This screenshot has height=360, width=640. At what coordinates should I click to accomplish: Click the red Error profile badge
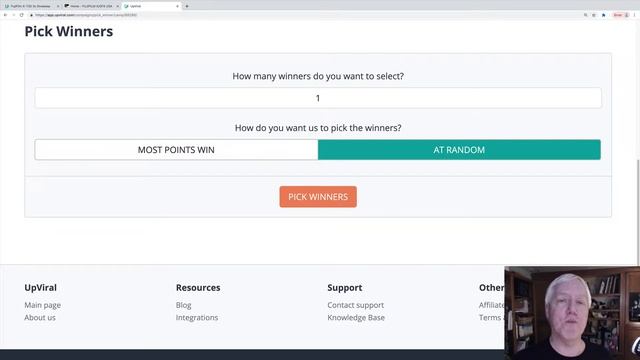point(621,15)
